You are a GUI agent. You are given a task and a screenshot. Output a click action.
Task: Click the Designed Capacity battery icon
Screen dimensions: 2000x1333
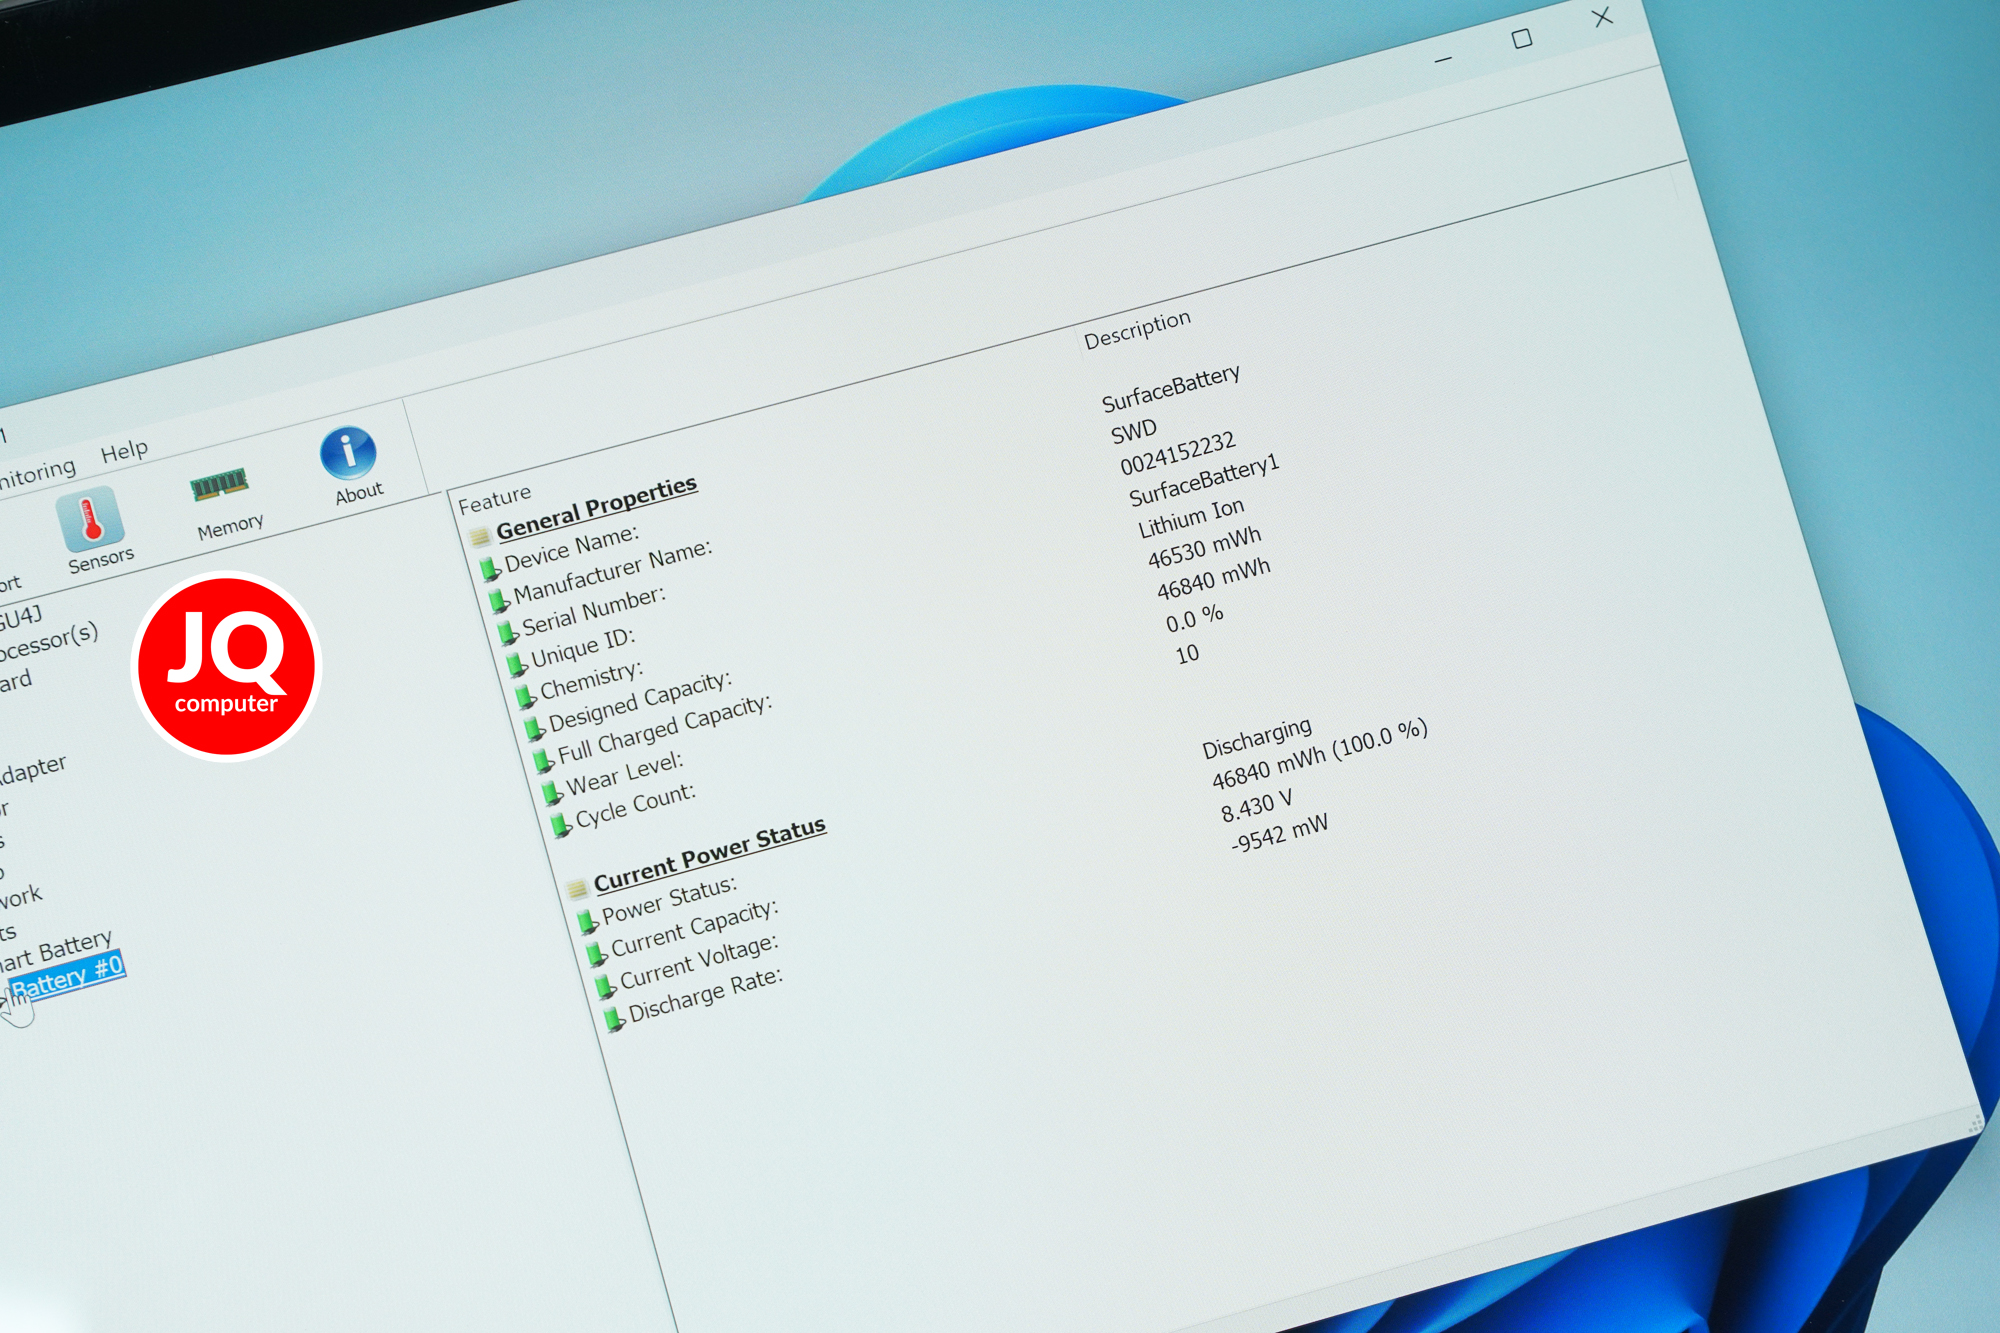coord(534,727)
